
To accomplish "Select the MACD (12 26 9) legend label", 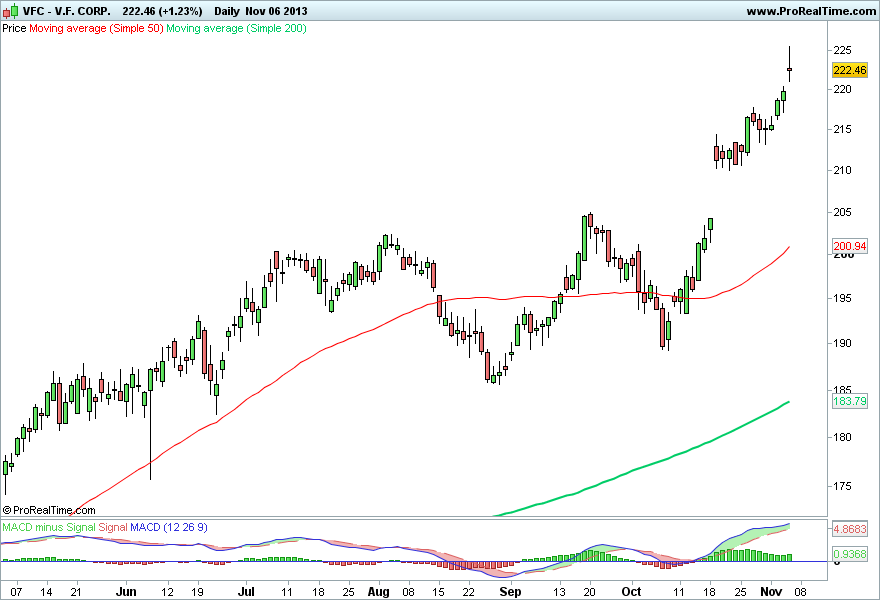I will (169, 527).
